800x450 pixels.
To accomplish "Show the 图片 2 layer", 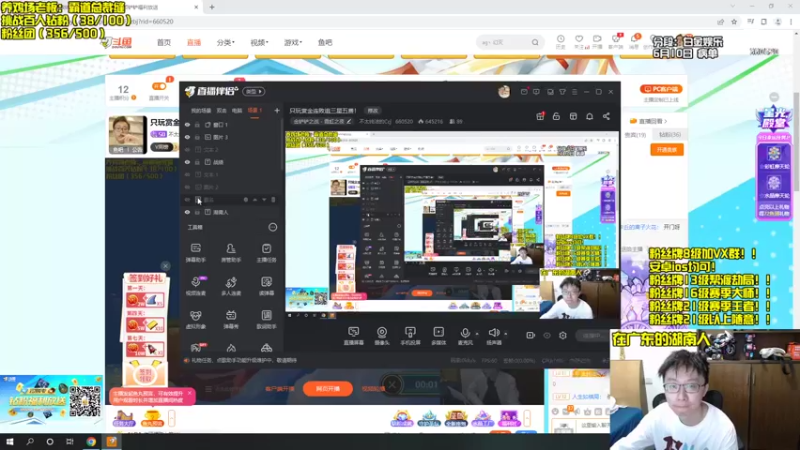I will (x=187, y=187).
